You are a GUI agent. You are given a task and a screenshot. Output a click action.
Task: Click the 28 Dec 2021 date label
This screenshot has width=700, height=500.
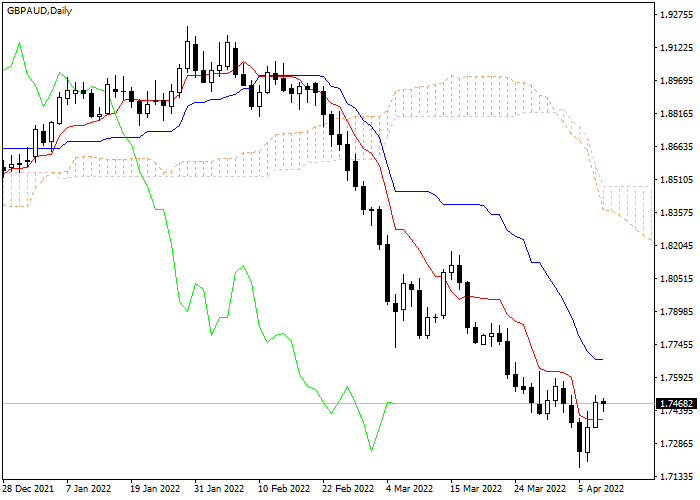tap(28, 490)
